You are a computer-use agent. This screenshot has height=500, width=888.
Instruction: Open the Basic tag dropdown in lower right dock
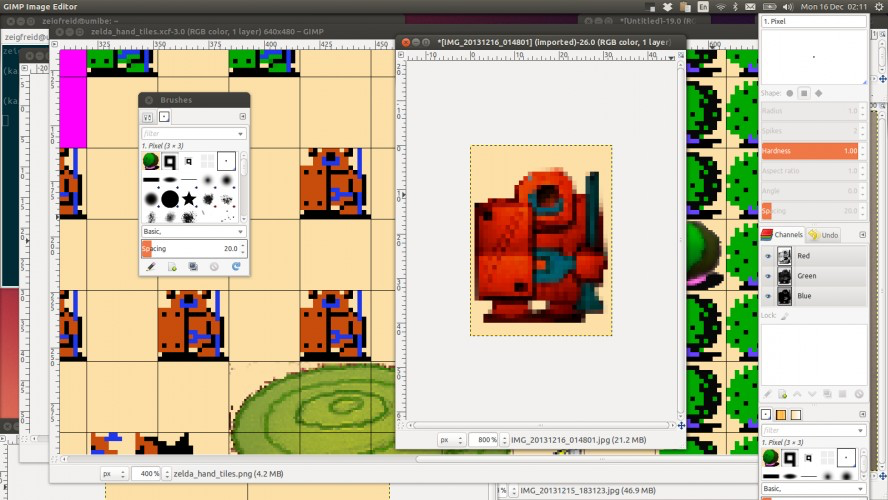[x=814, y=489]
